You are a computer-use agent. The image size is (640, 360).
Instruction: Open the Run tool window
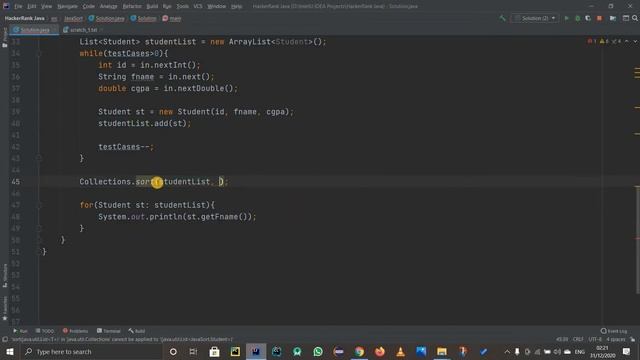pos(20,331)
